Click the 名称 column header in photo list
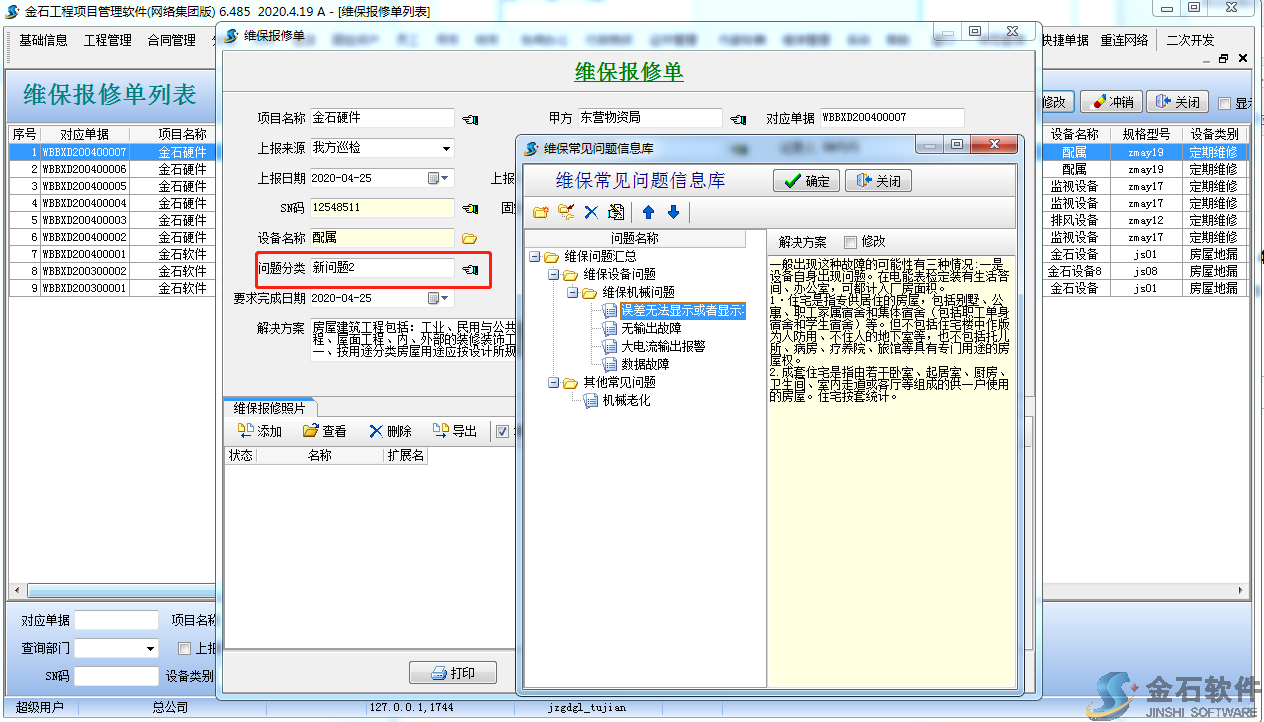Image resolution: width=1264 pixels, height=722 pixels. [x=320, y=456]
